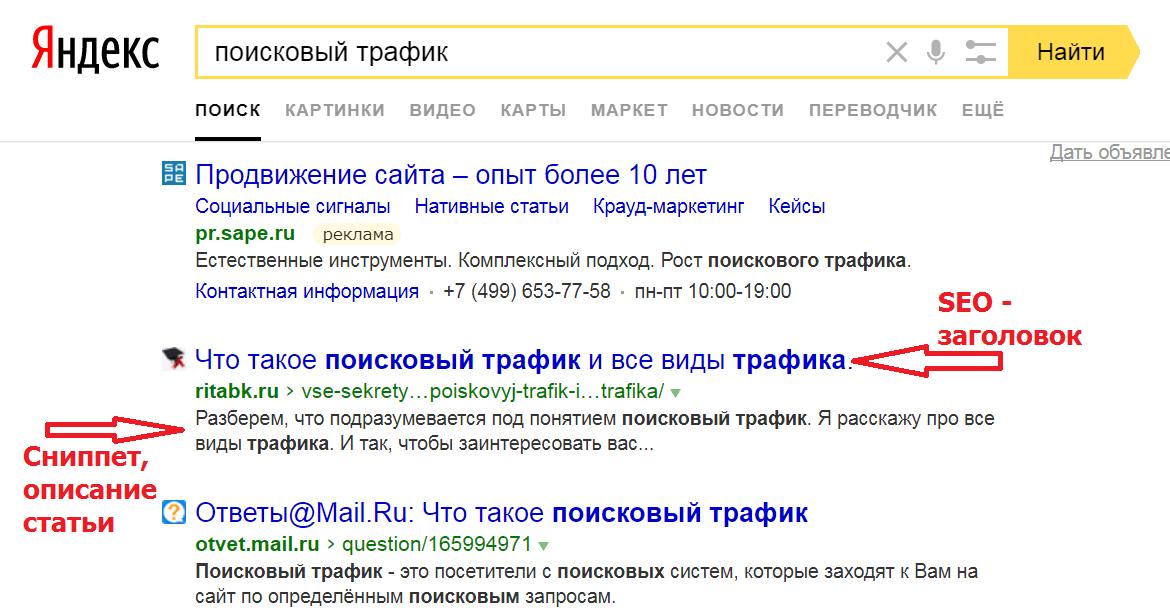Expand the ЕЩЁ menu
The image size is (1170, 612).
(x=983, y=110)
